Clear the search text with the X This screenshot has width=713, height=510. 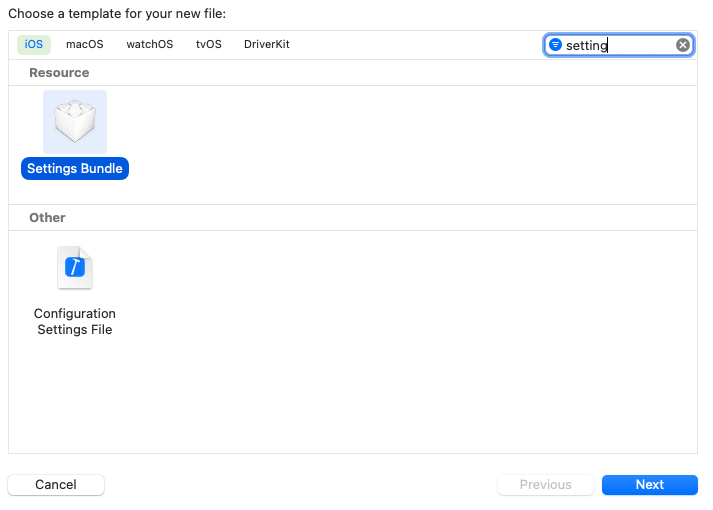(x=683, y=45)
